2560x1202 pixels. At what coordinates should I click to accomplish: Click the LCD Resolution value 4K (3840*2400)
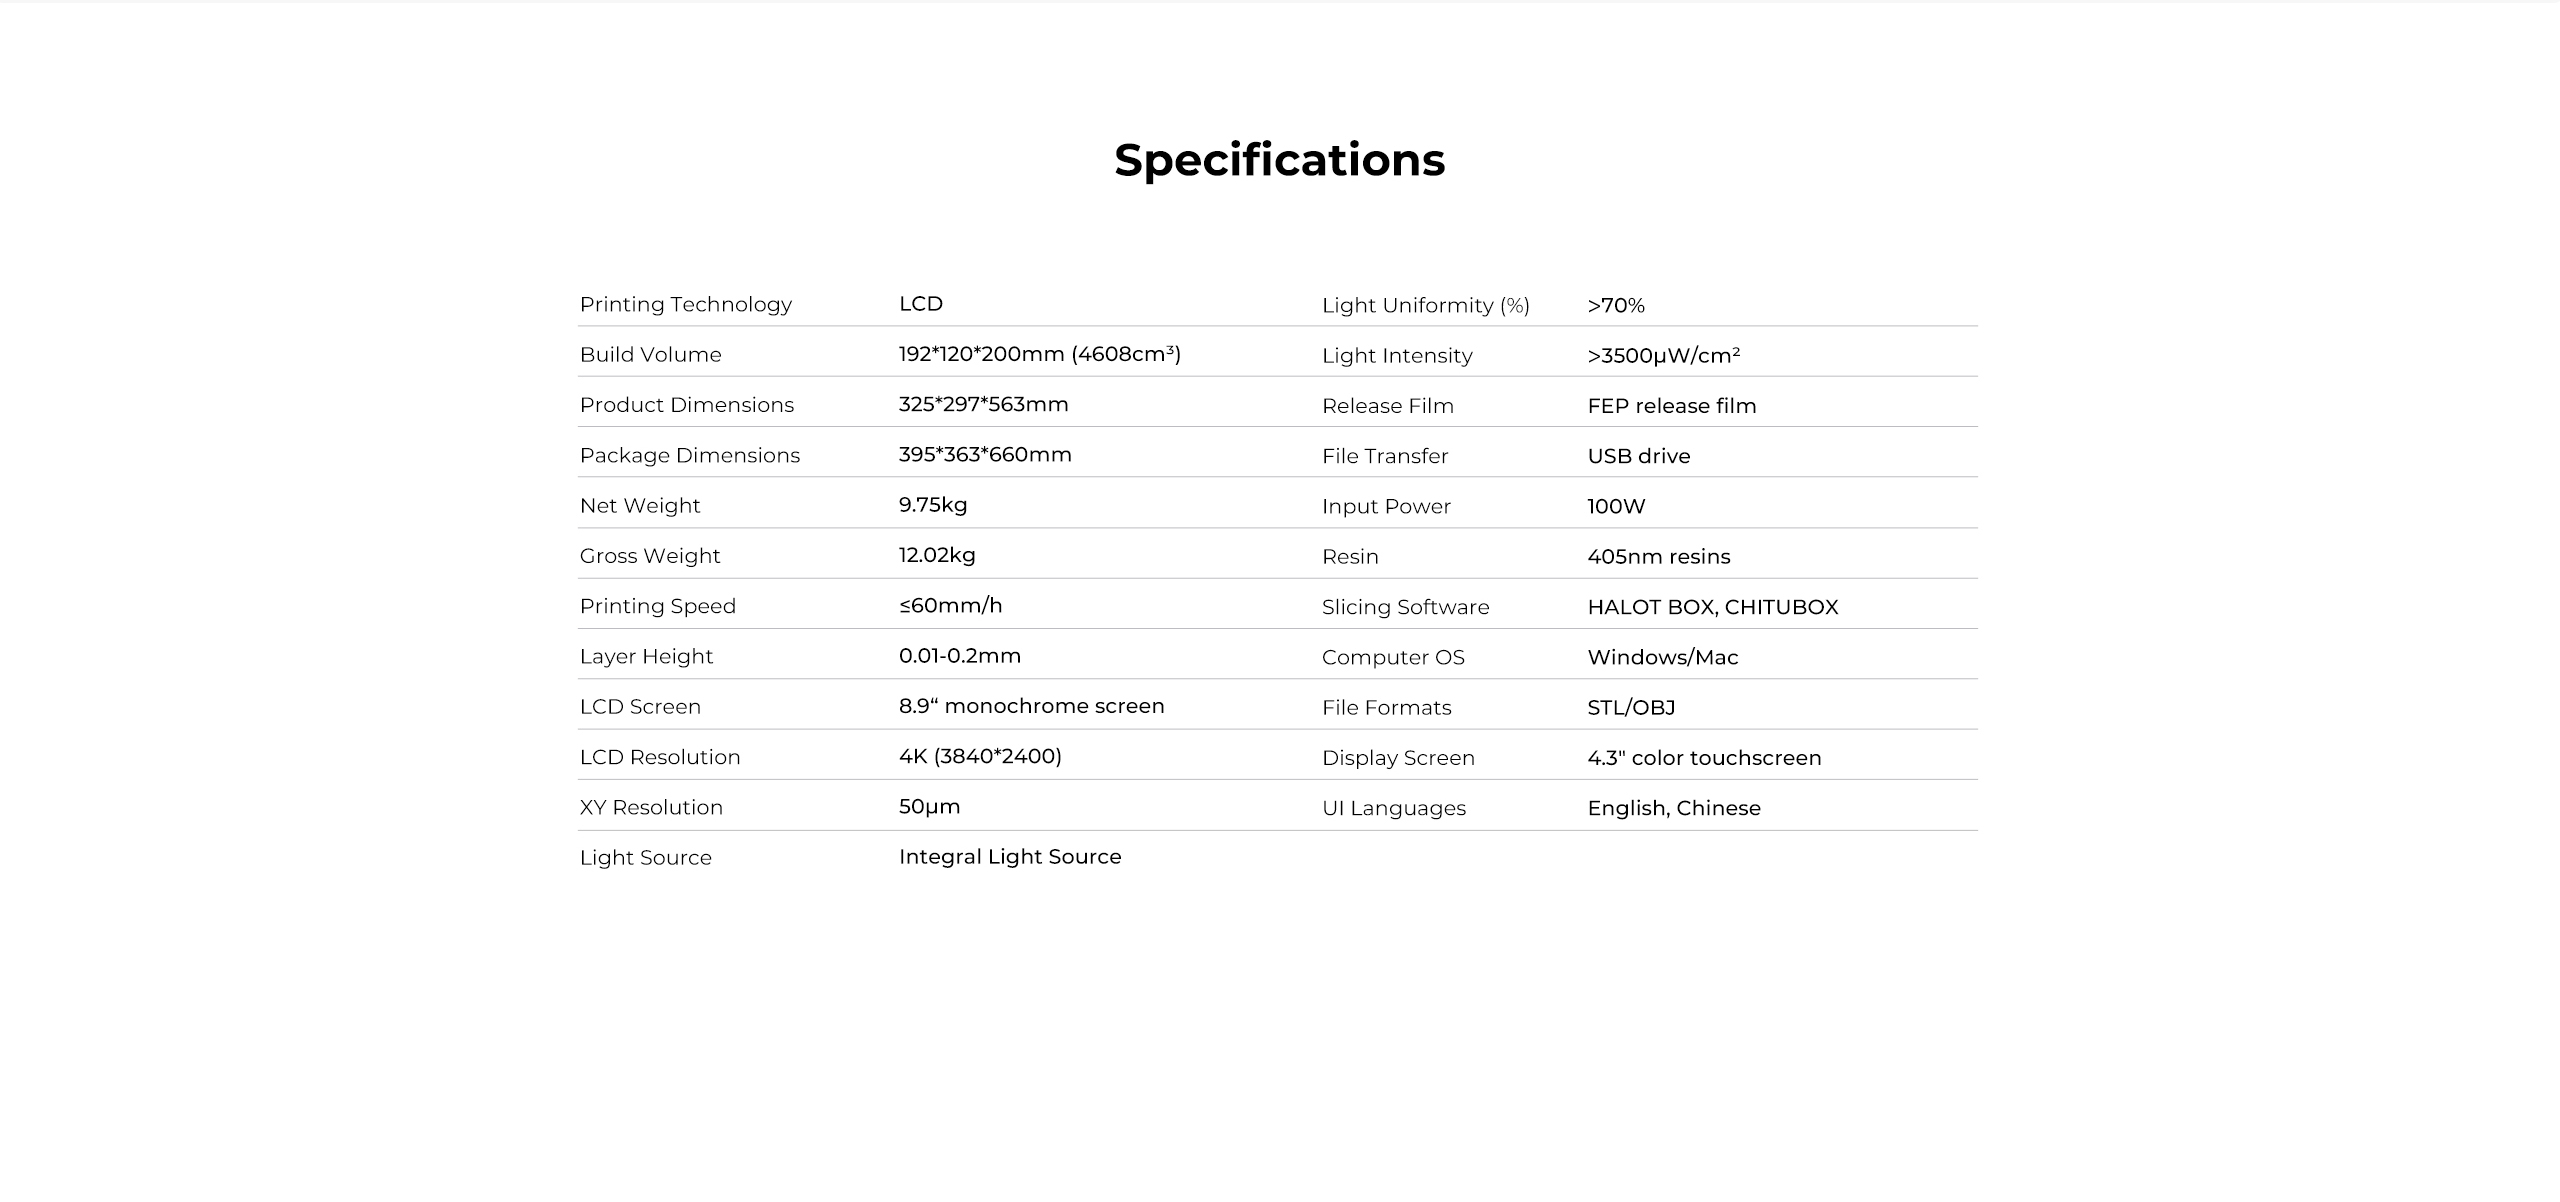(979, 757)
